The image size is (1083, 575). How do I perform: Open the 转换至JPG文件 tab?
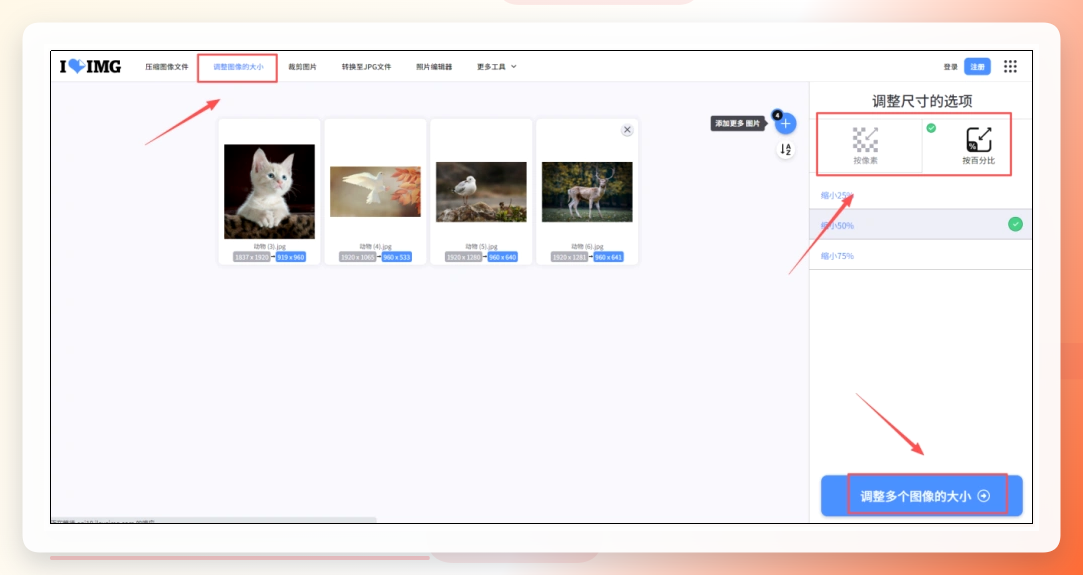(x=366, y=67)
